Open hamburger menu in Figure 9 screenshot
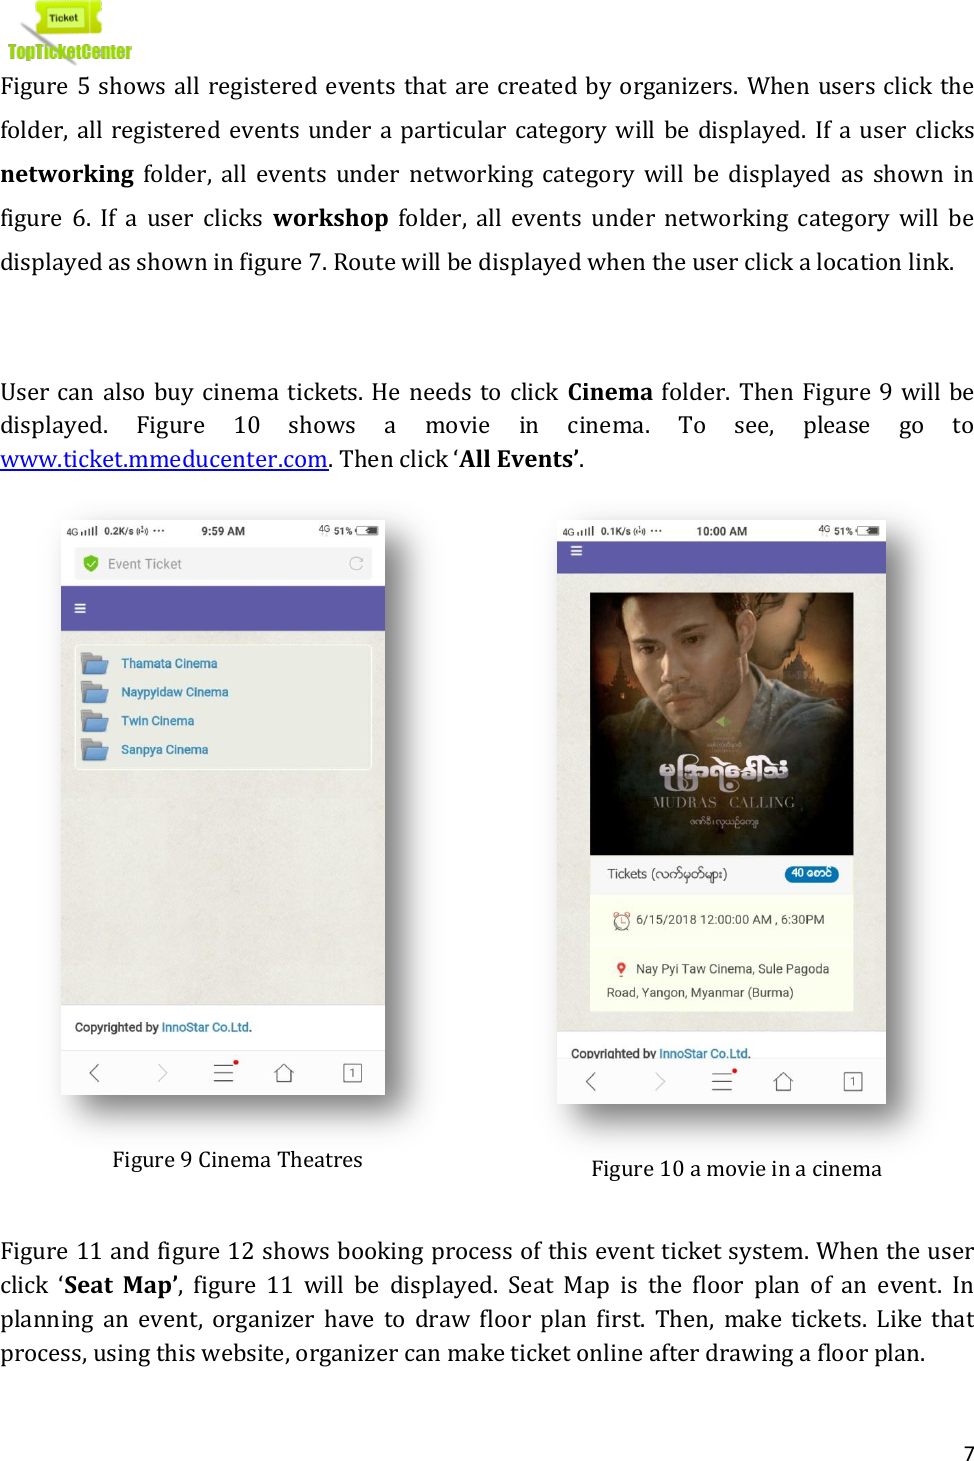Viewport: 974px width, 1461px height. tap(80, 608)
